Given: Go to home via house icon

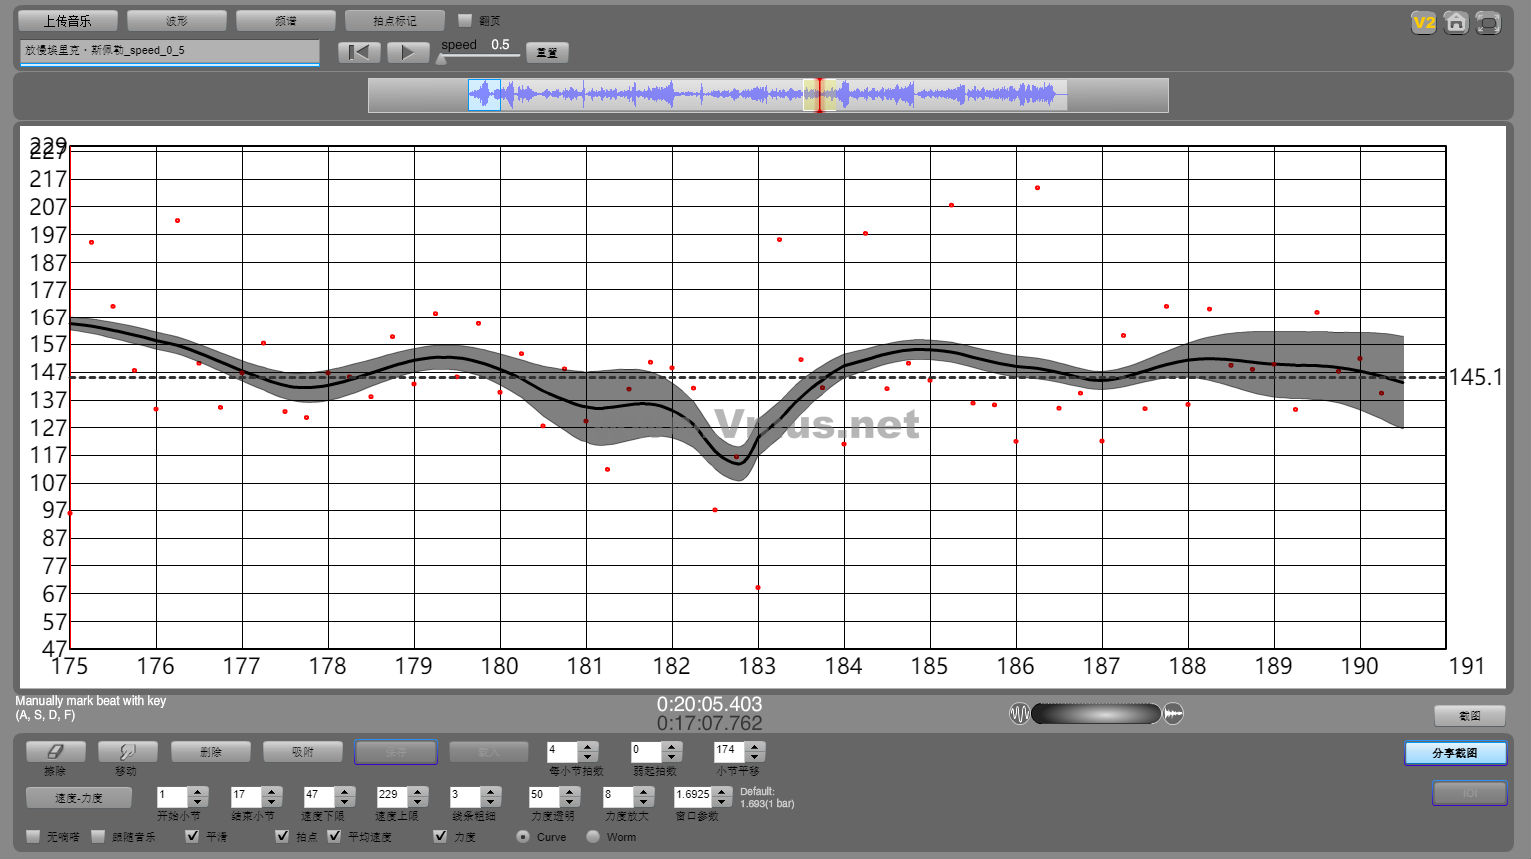Looking at the screenshot, I should 1456,22.
